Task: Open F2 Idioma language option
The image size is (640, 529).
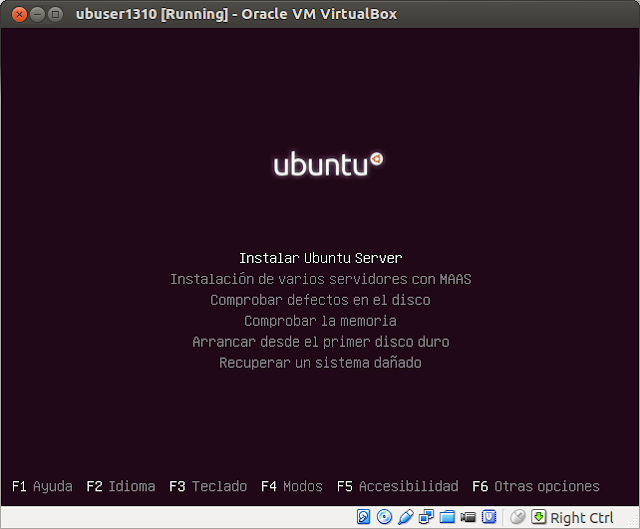Action: tap(121, 486)
